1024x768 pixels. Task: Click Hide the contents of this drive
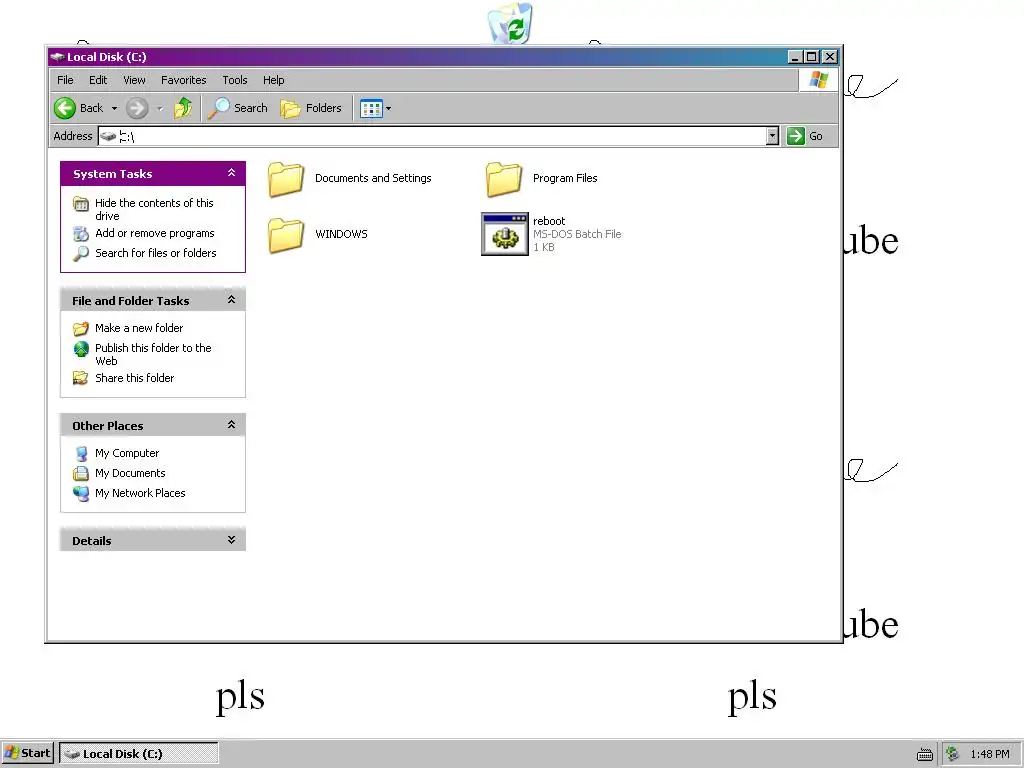click(154, 210)
